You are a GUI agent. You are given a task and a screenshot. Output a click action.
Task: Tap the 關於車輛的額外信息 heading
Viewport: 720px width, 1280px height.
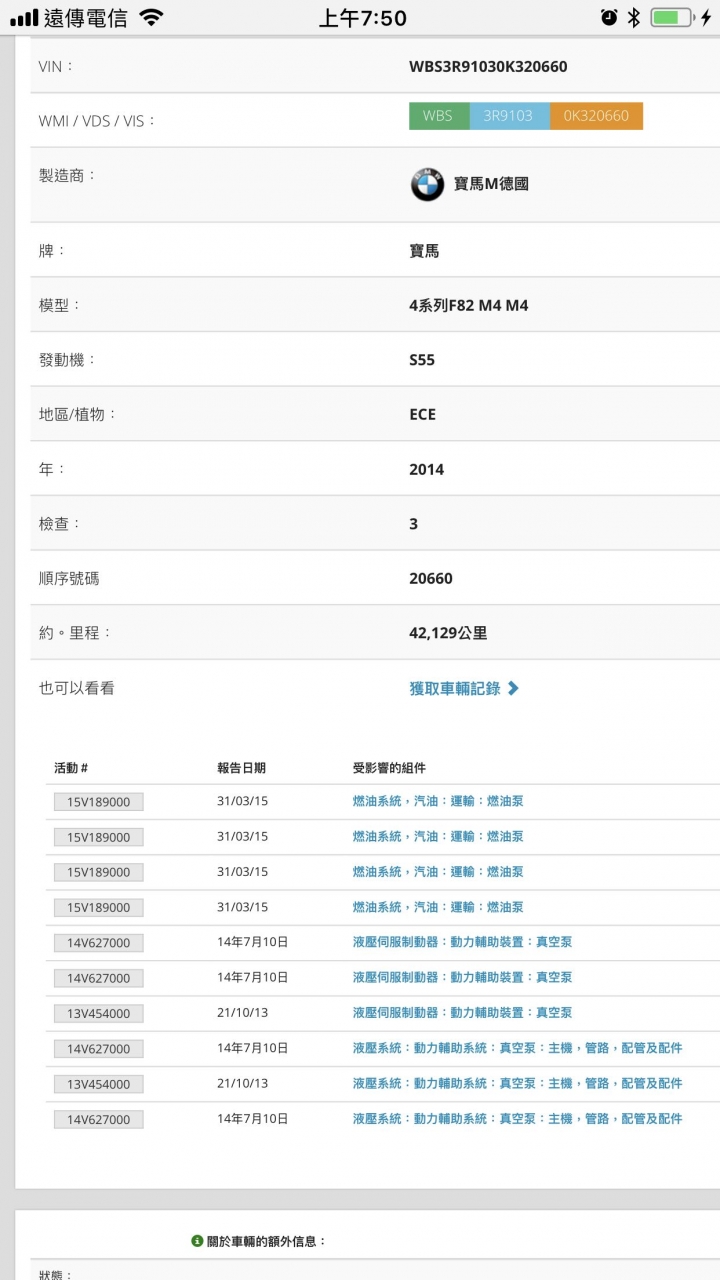pyautogui.click(x=266, y=1241)
